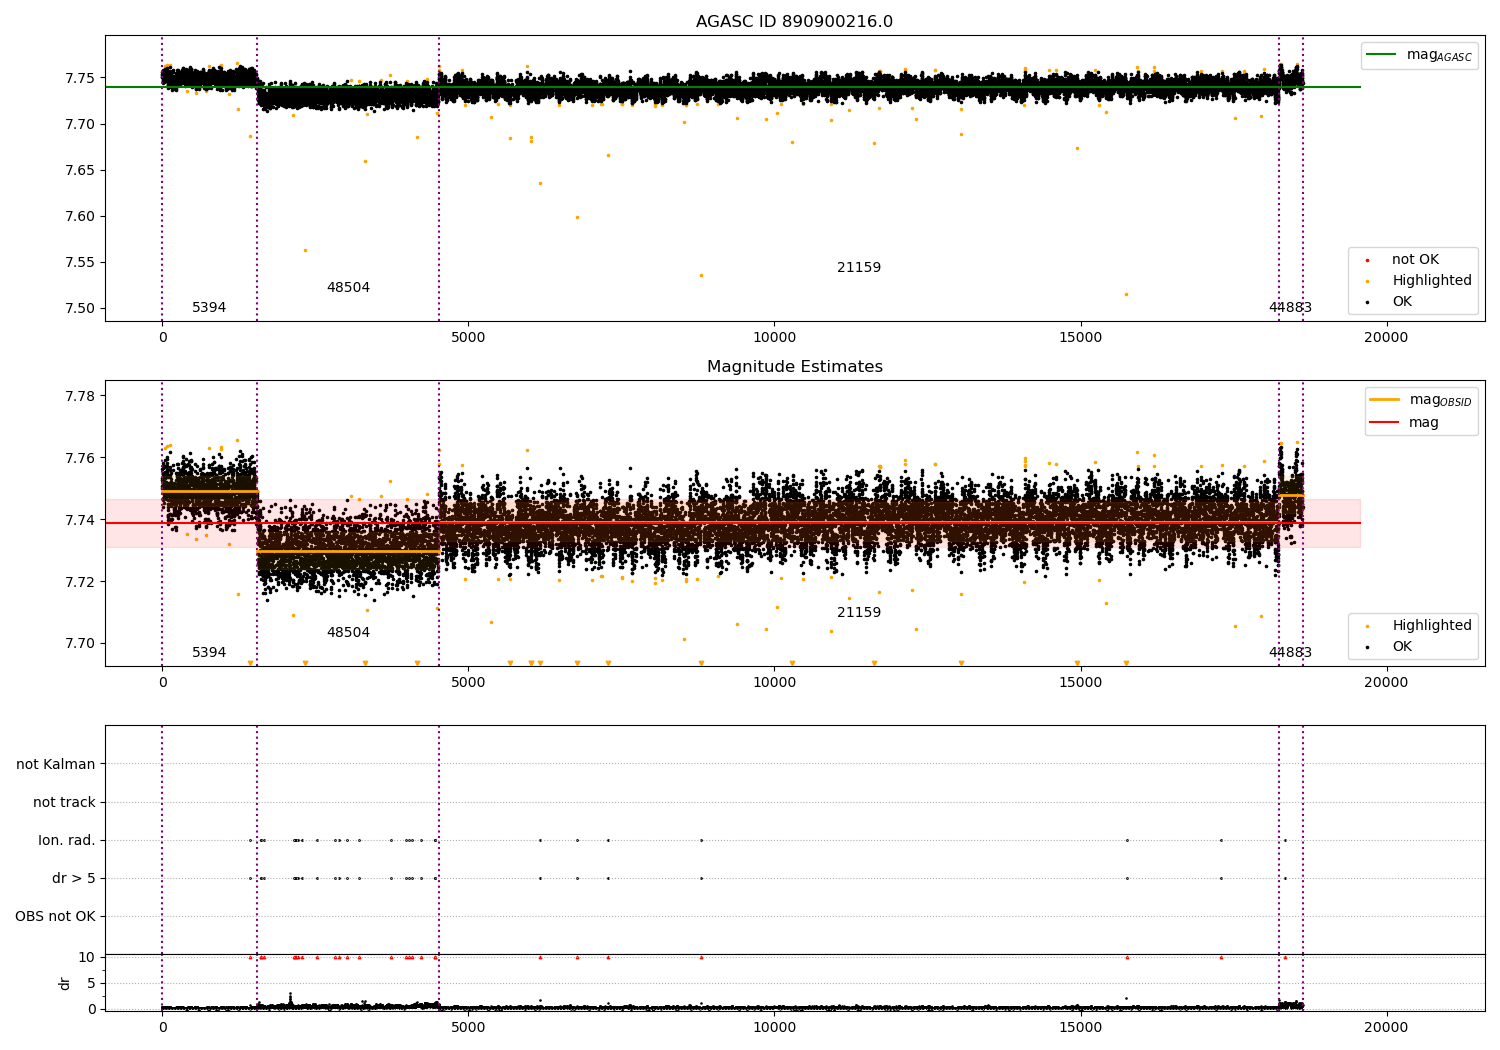The width and height of the screenshot is (1500, 1050).
Task: Click the 10000 x-tick under the AGASC ID plot
Action: [774, 338]
